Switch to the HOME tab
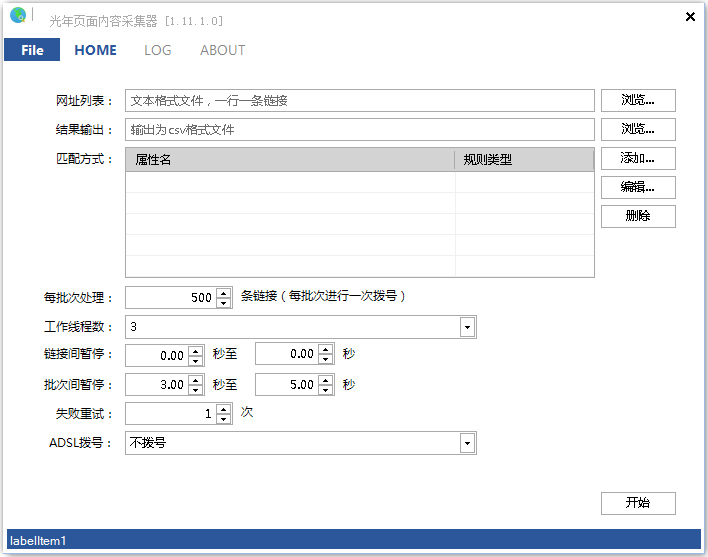 coord(95,50)
